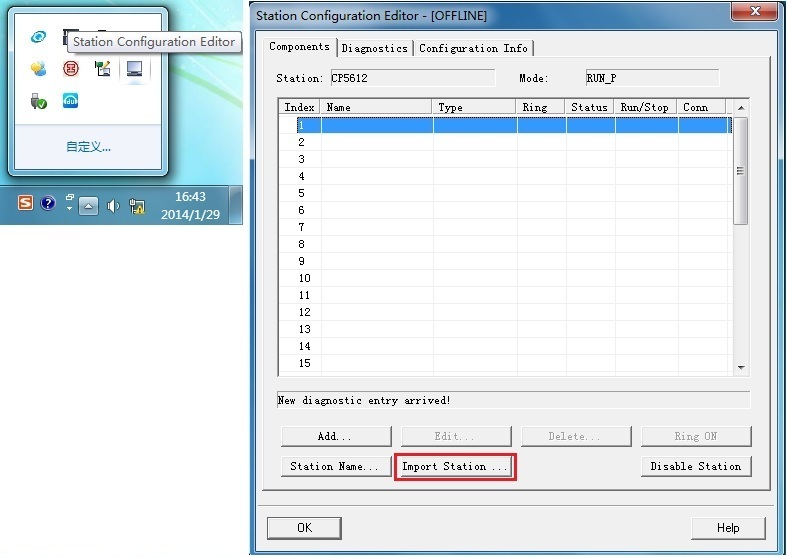Image resolution: width=787 pixels, height=558 pixels.
Task: Click the Status column header
Action: pyautogui.click(x=589, y=107)
